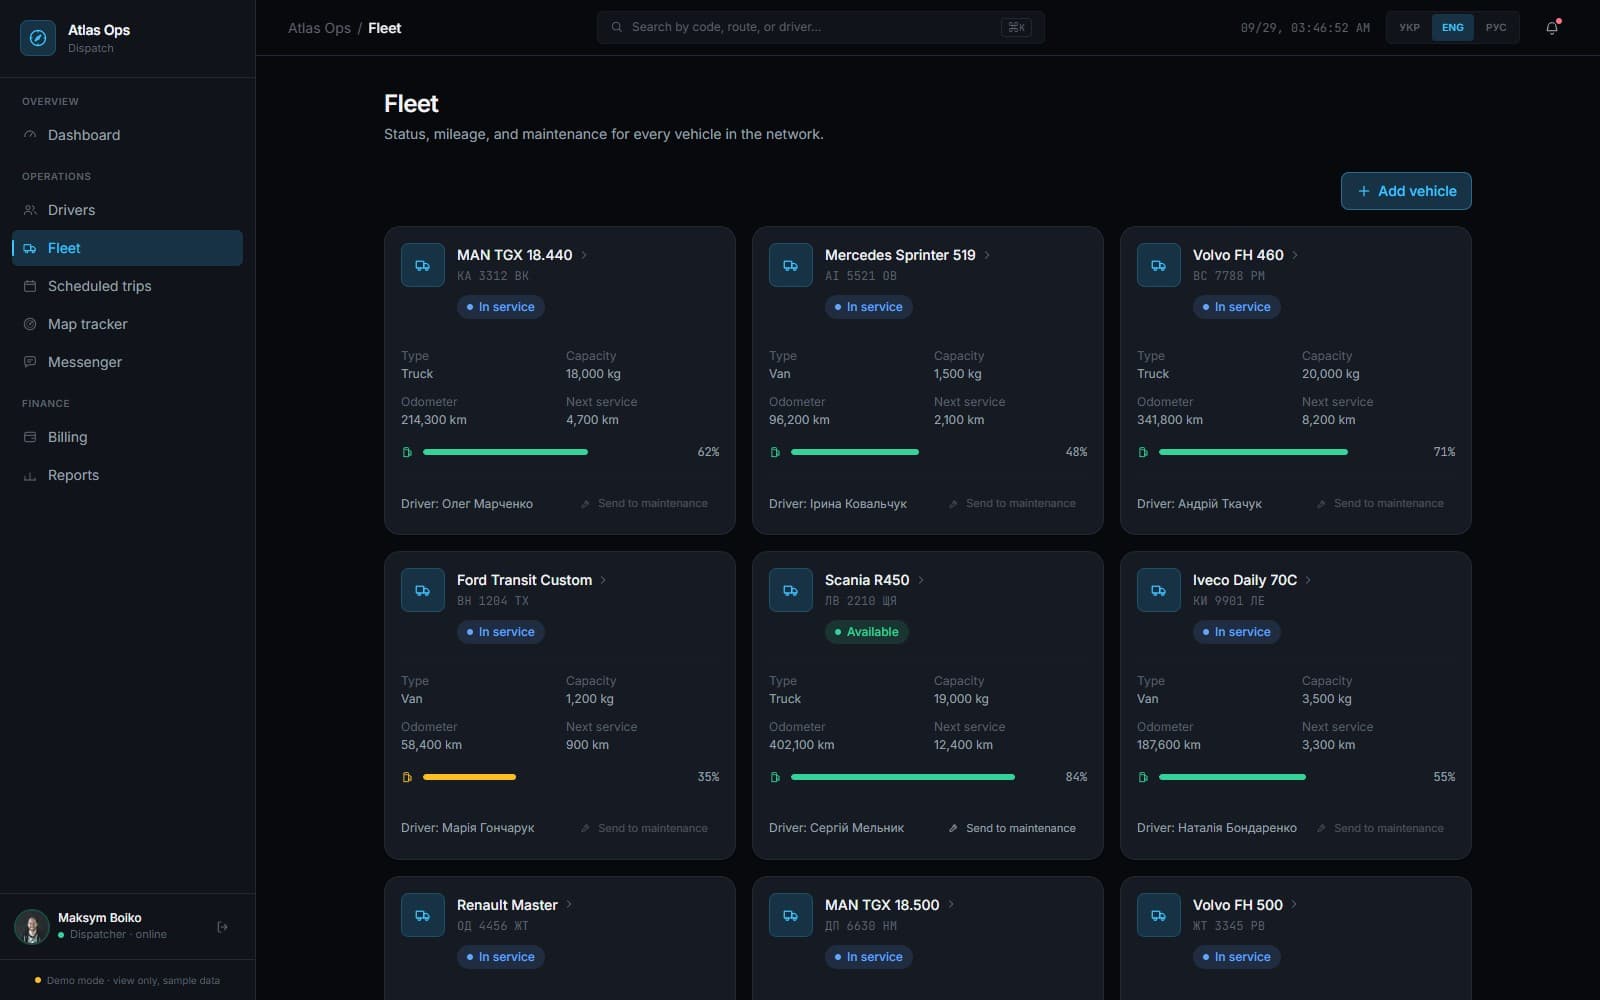Open the Scania R450 chevron
The width and height of the screenshot is (1600, 1000).
pyautogui.click(x=921, y=580)
